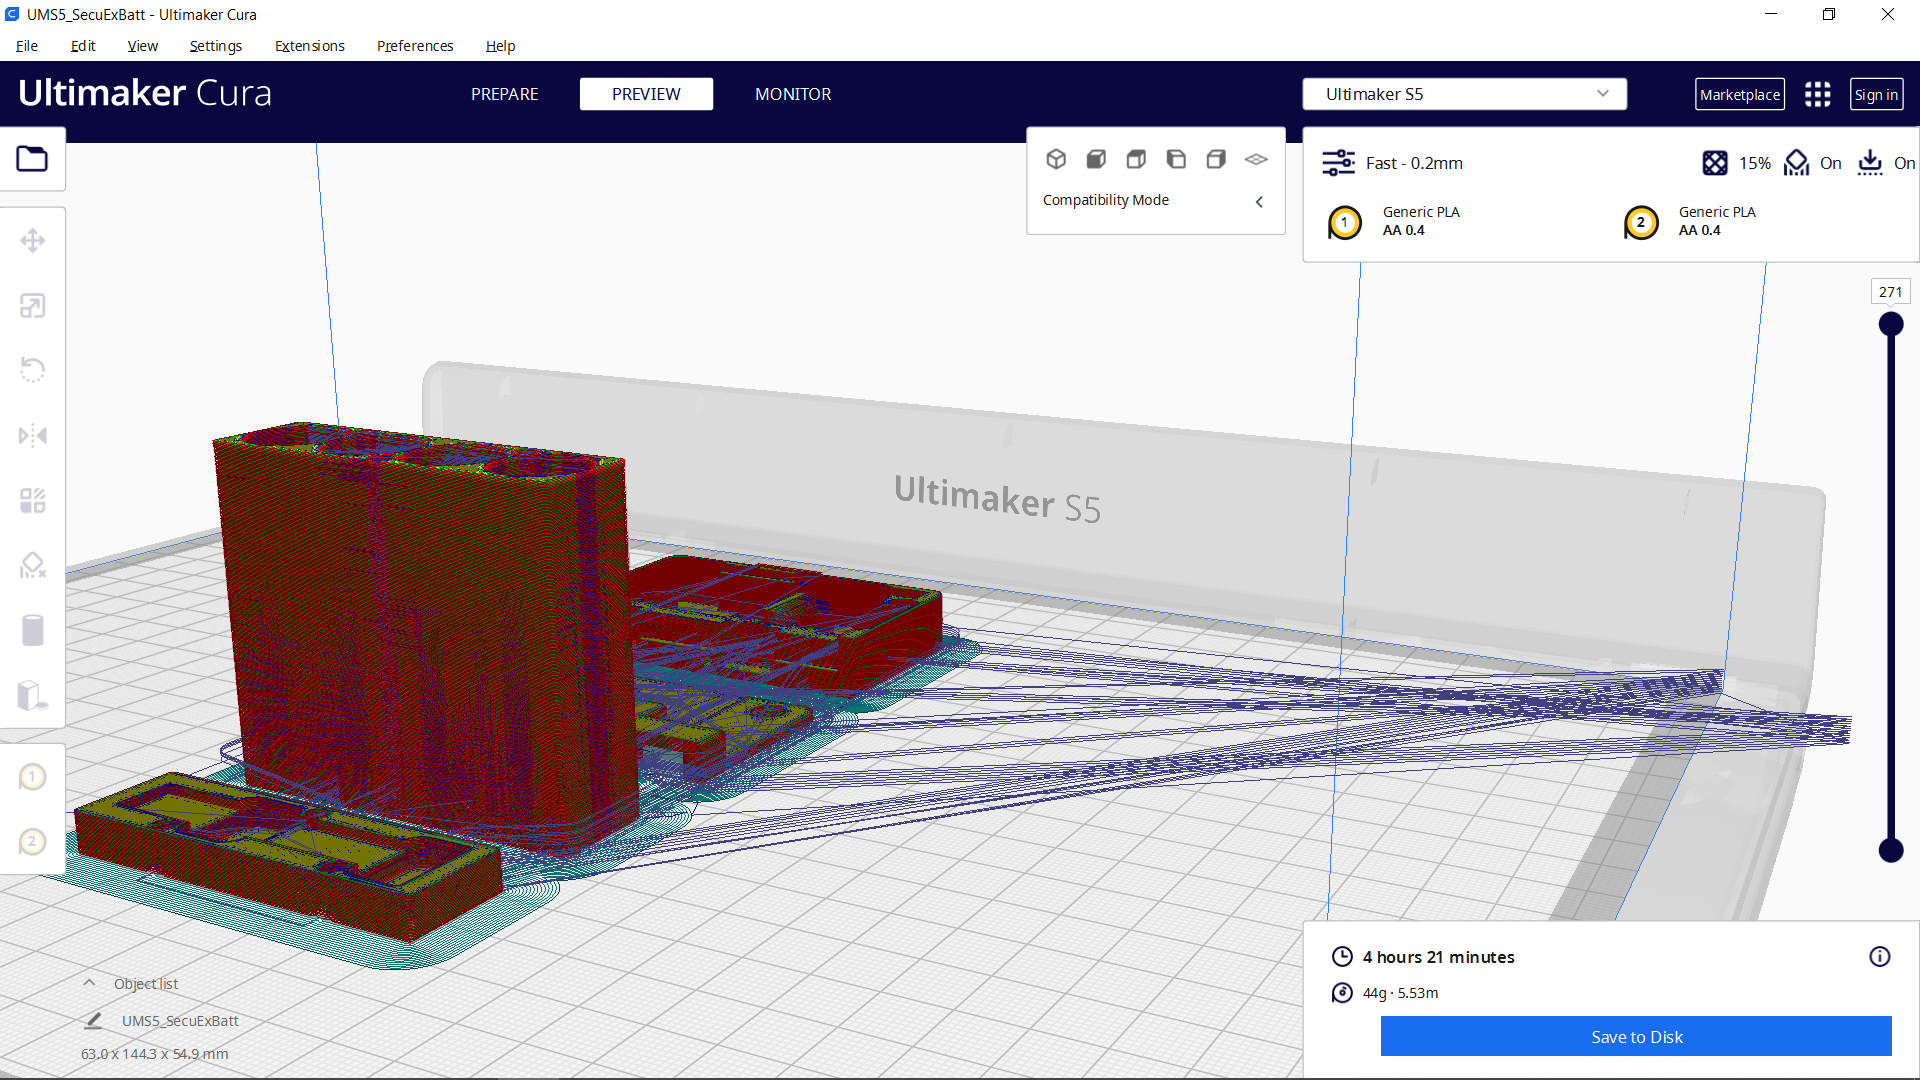Open the Marketplace button
Screen dimensions: 1920x1080
[x=1739, y=94]
